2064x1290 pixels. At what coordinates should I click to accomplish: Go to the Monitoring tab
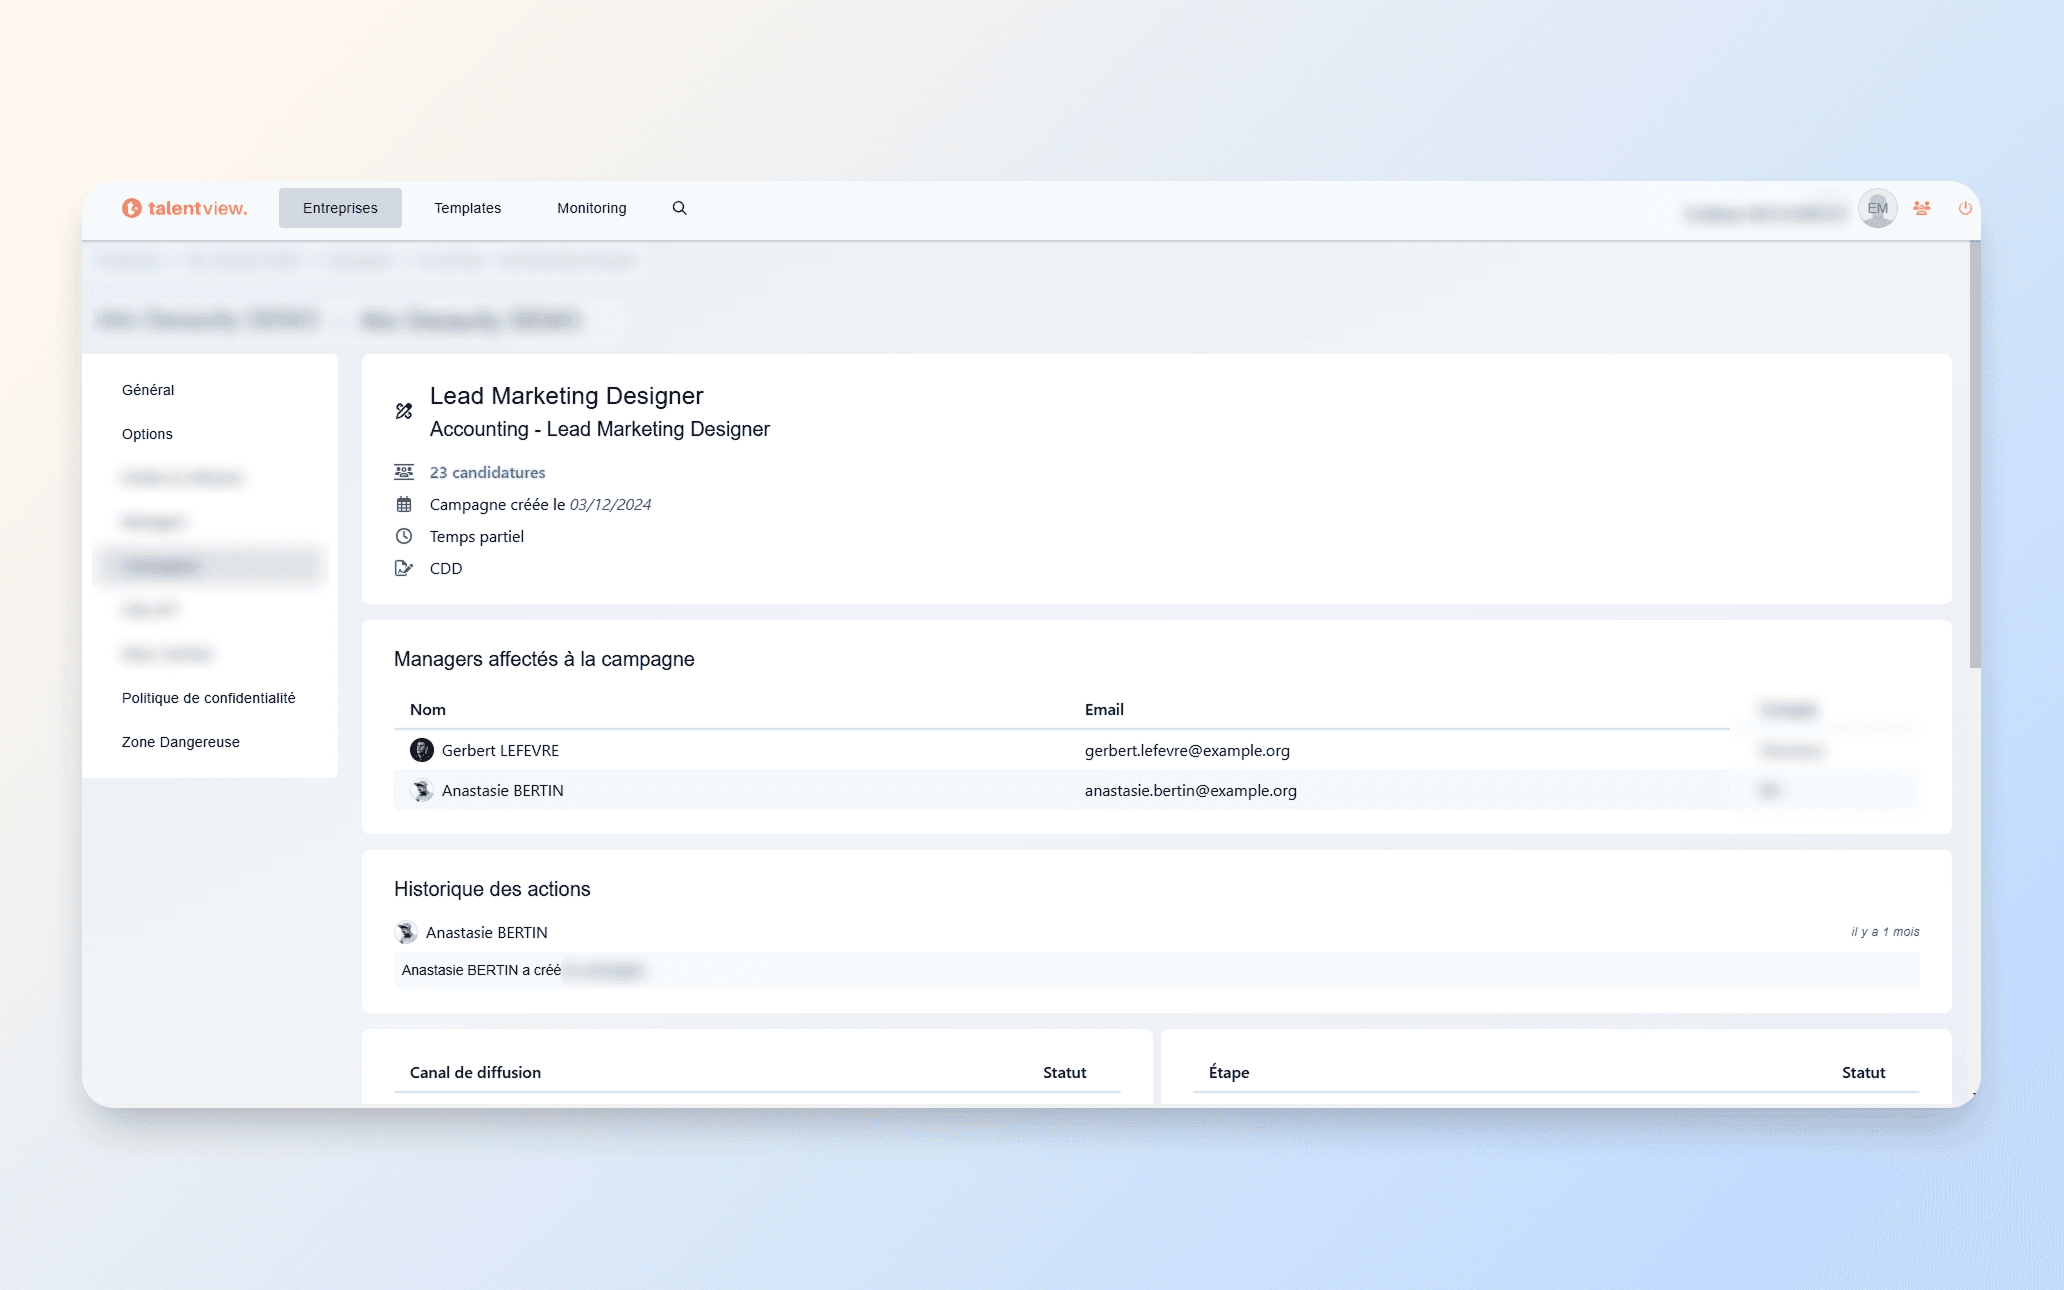[x=591, y=208]
